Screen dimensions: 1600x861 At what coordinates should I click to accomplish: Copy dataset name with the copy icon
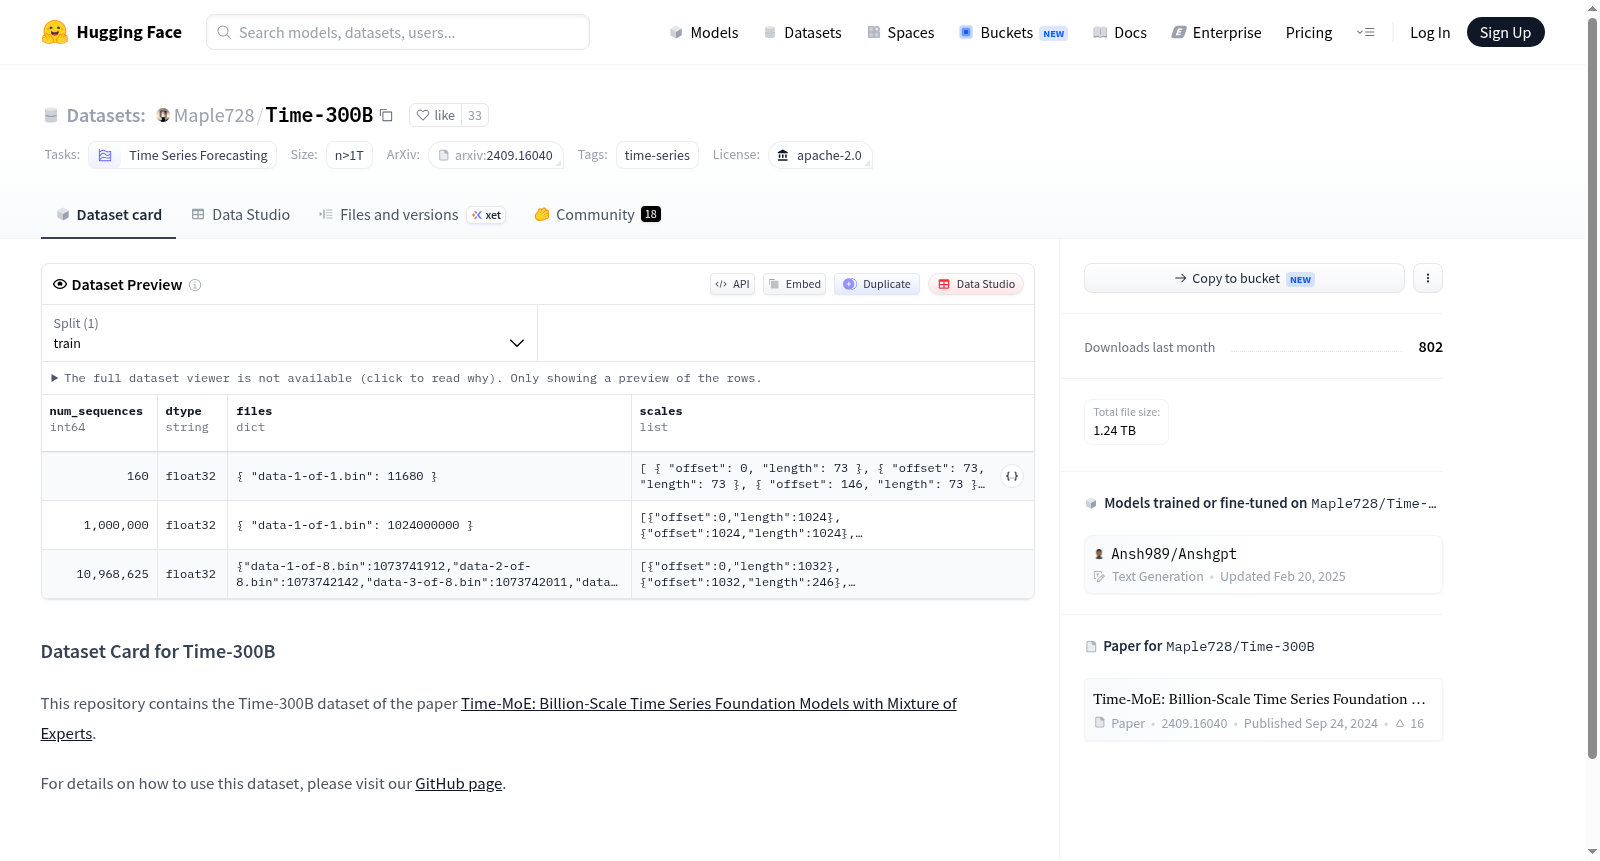(386, 115)
